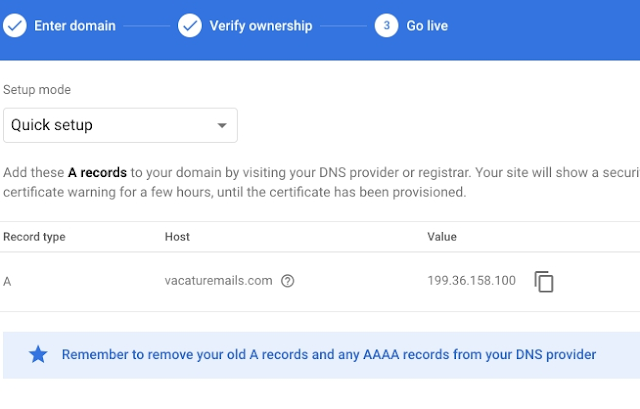This screenshot has height=409, width=640.
Task: Click the Host column header
Action: coord(177,237)
